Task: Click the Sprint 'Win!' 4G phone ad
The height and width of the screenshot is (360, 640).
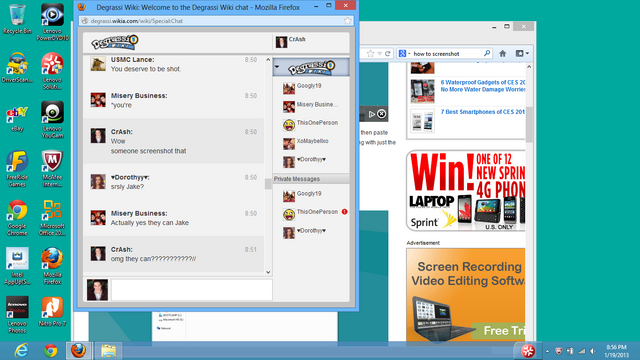Action: pyautogui.click(x=466, y=191)
